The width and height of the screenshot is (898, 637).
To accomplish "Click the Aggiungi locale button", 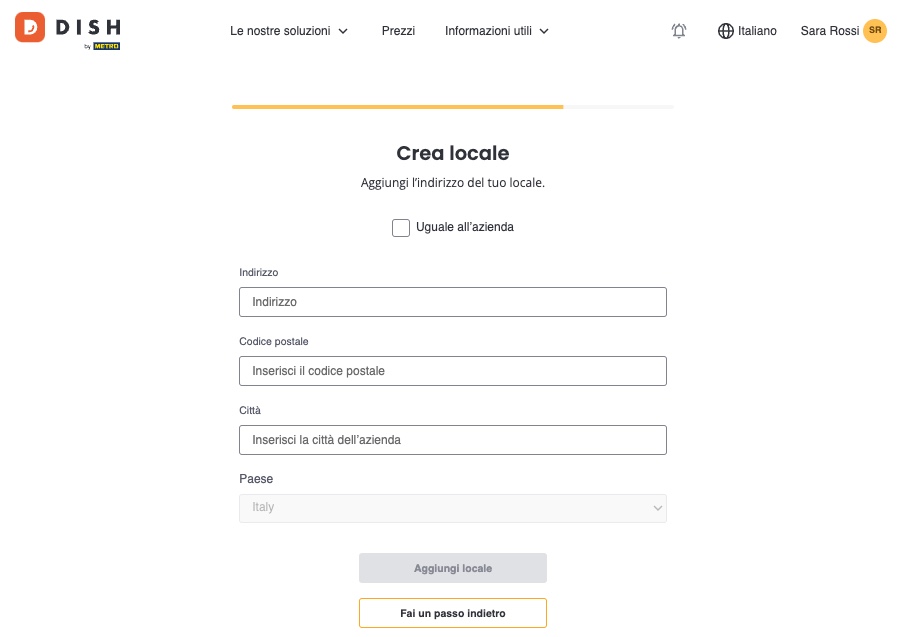I will point(452,568).
